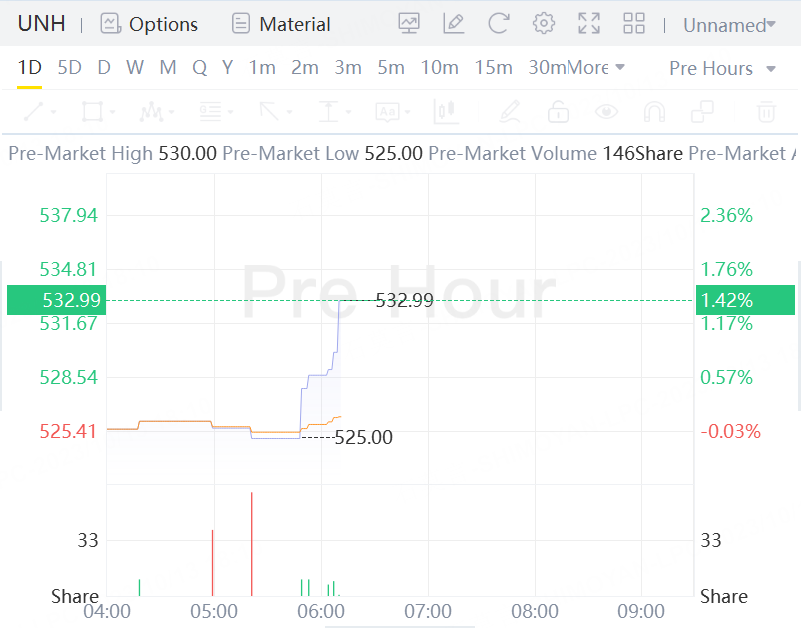801x628 pixels.
Task: Toggle the magnet snap mode
Action: click(653, 111)
